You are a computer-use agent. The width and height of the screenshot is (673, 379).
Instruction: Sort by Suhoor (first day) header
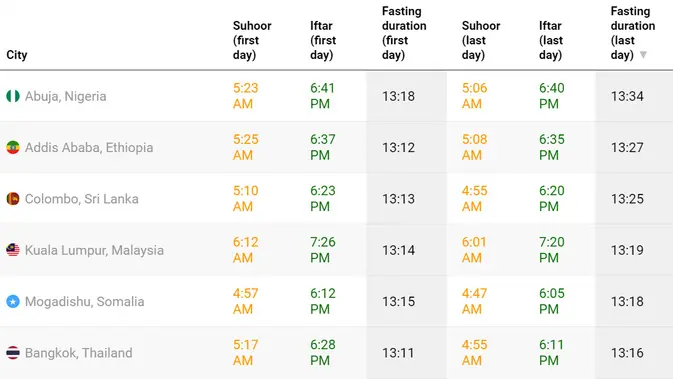[252, 40]
